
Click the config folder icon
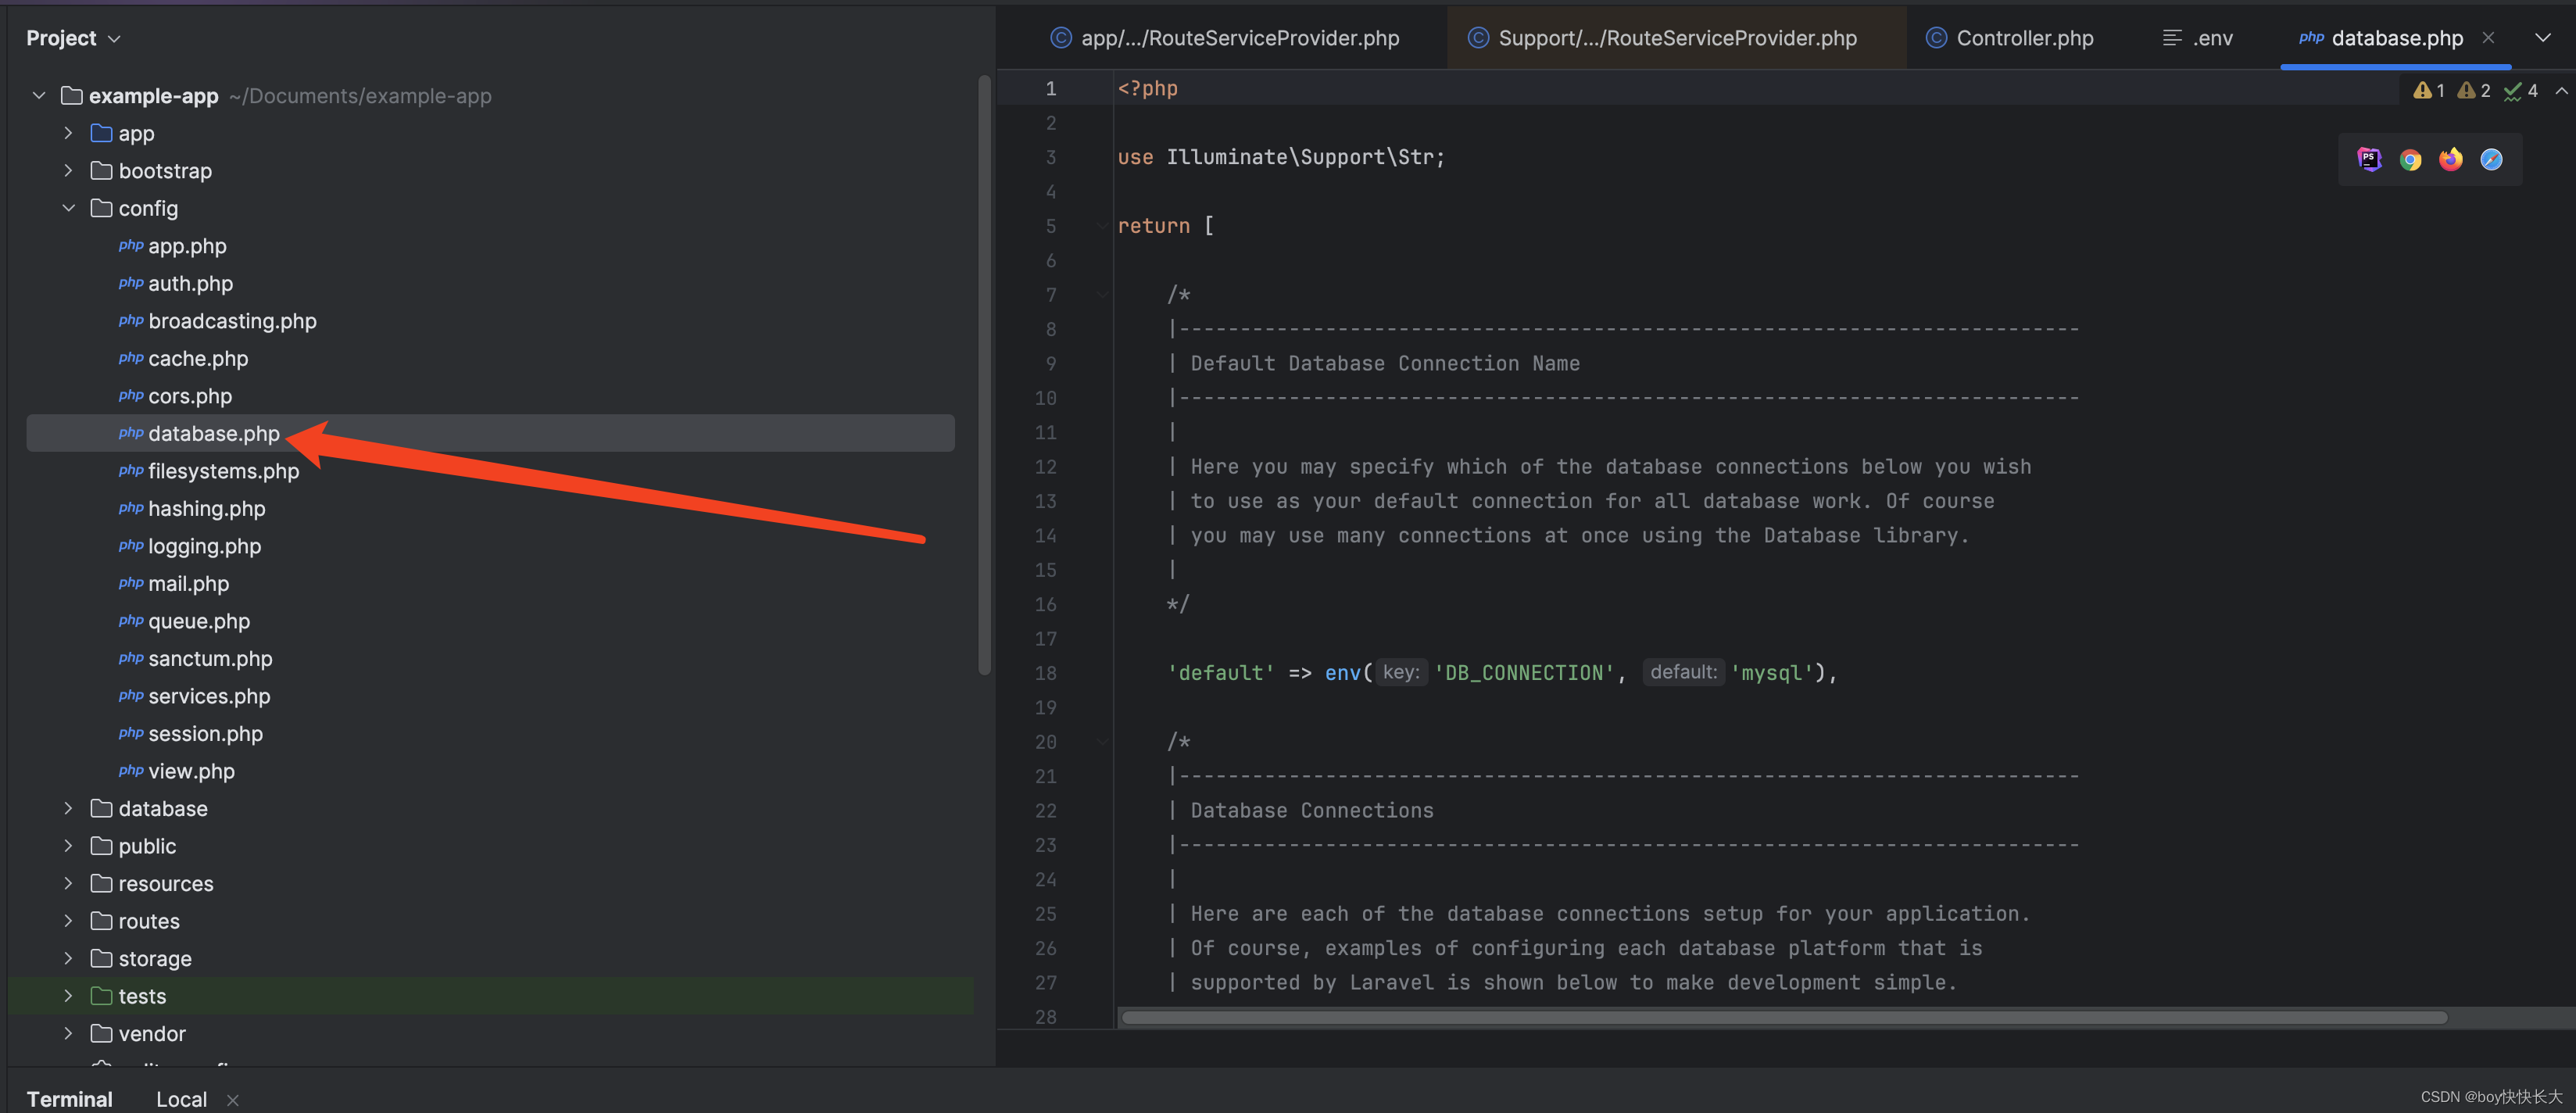(x=101, y=208)
